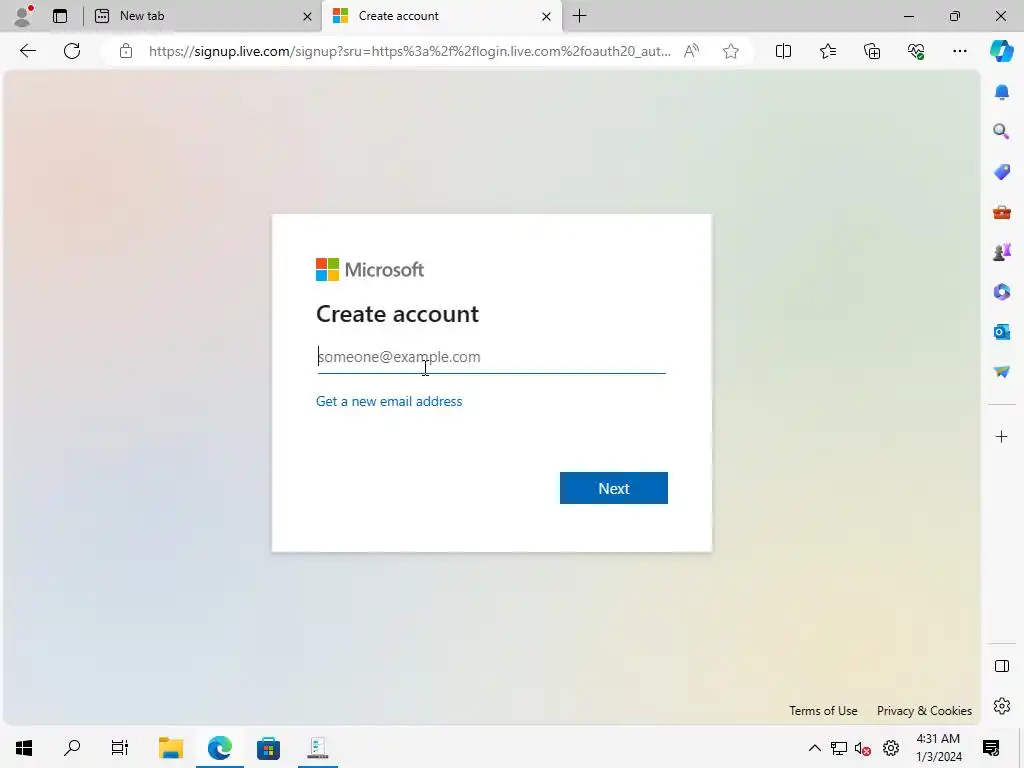Open Split screen view
The height and width of the screenshot is (768, 1024).
[783, 51]
